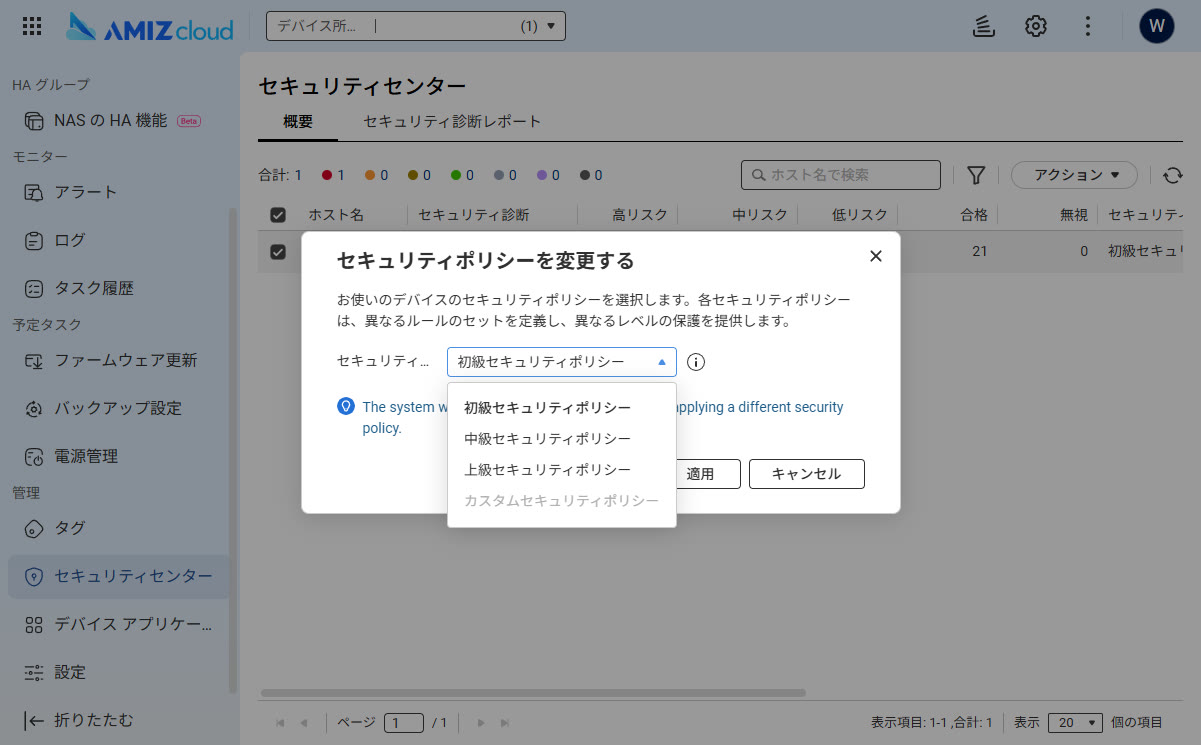The height and width of the screenshot is (745, 1201).
Task: Expand the アクション dropdown button
Action: coord(1074,175)
